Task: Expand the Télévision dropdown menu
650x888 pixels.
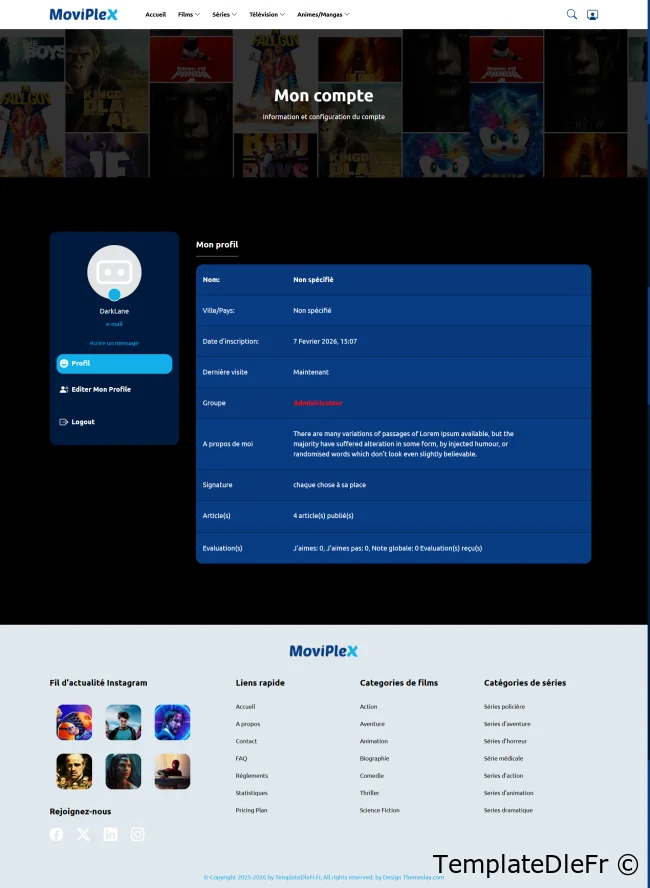Action: pos(266,15)
